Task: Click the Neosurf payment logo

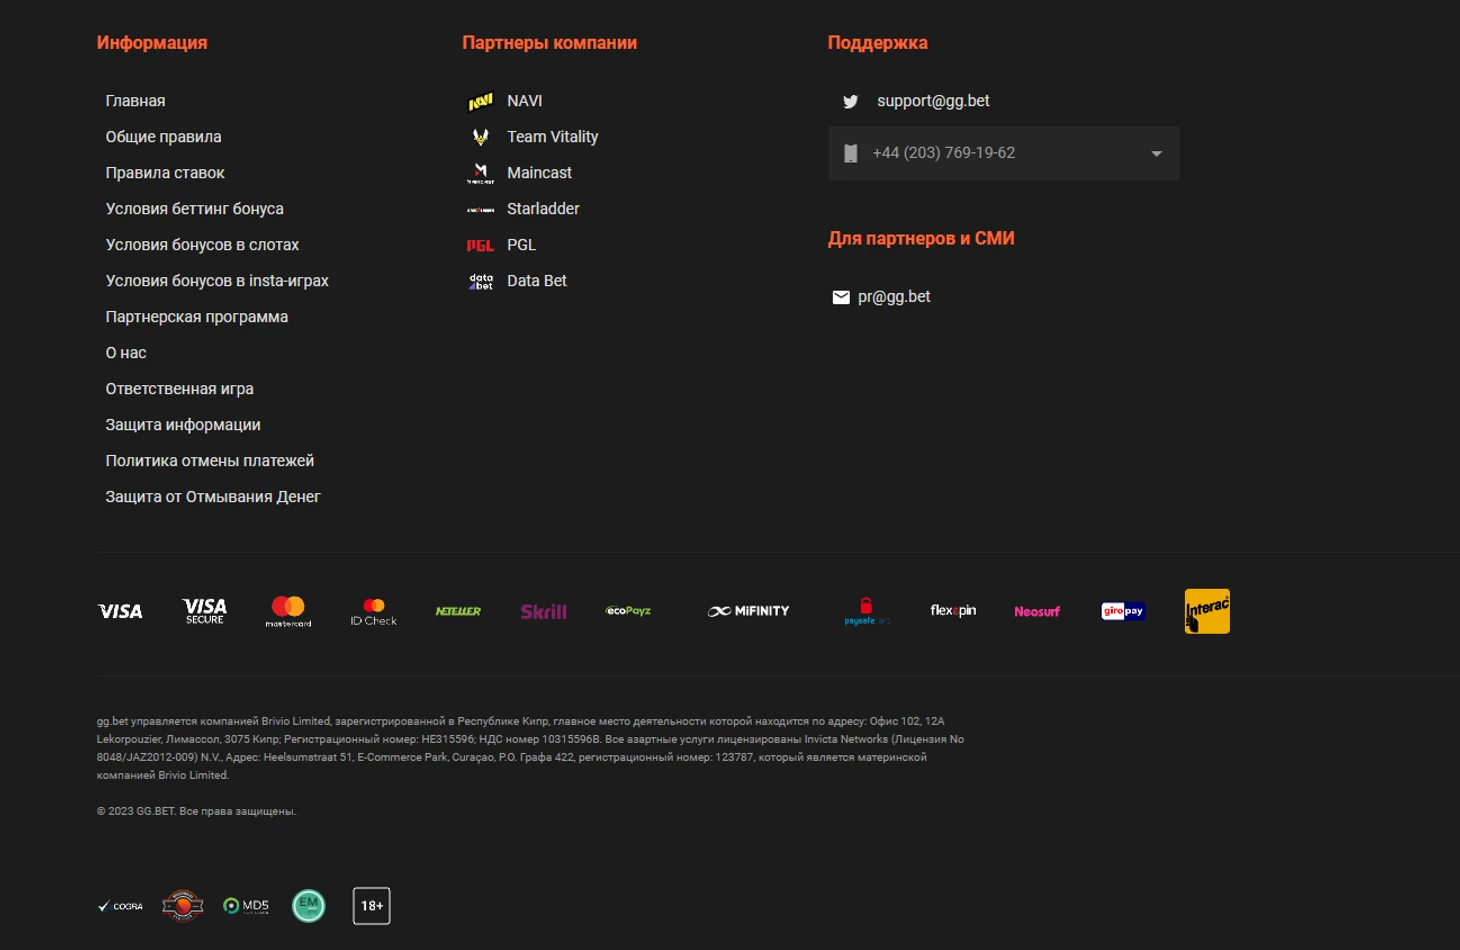Action: 1037,611
